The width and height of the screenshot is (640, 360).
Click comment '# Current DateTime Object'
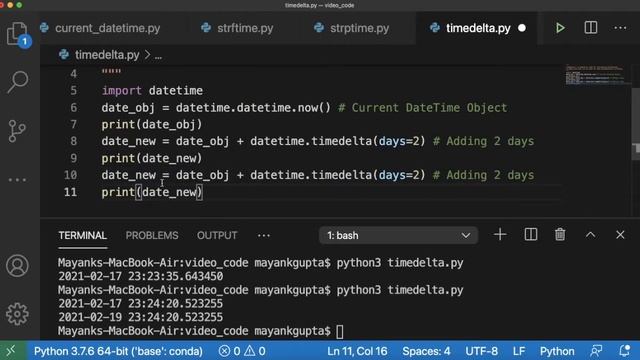tap(422, 107)
